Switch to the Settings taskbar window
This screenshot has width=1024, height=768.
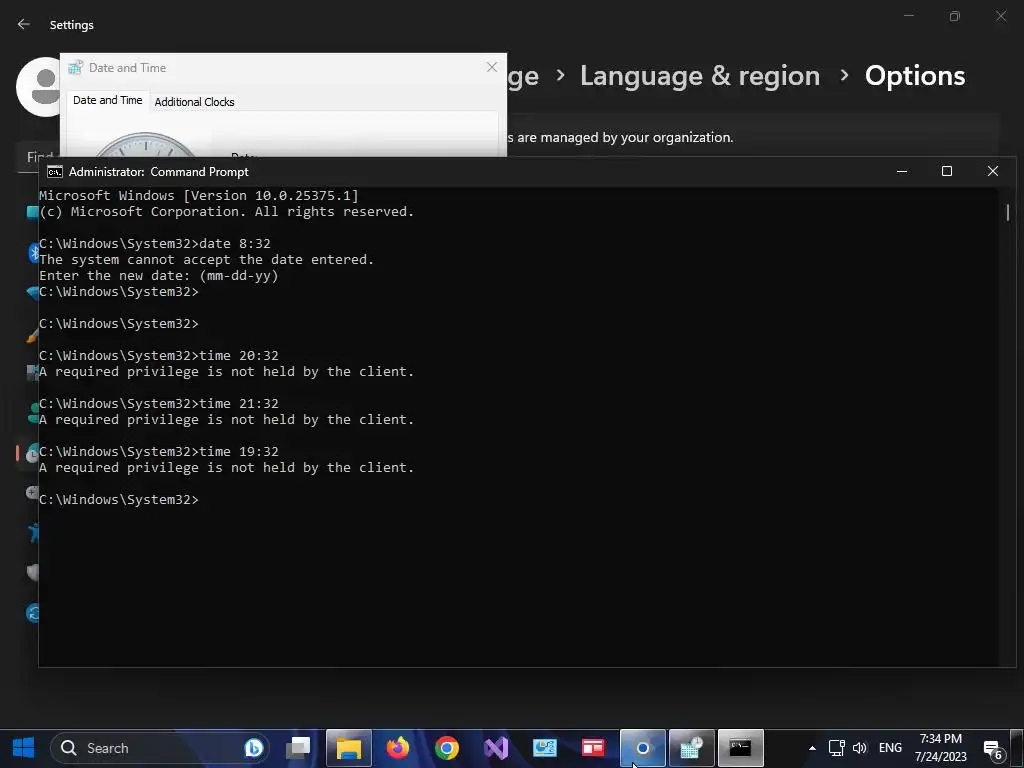[643, 748]
